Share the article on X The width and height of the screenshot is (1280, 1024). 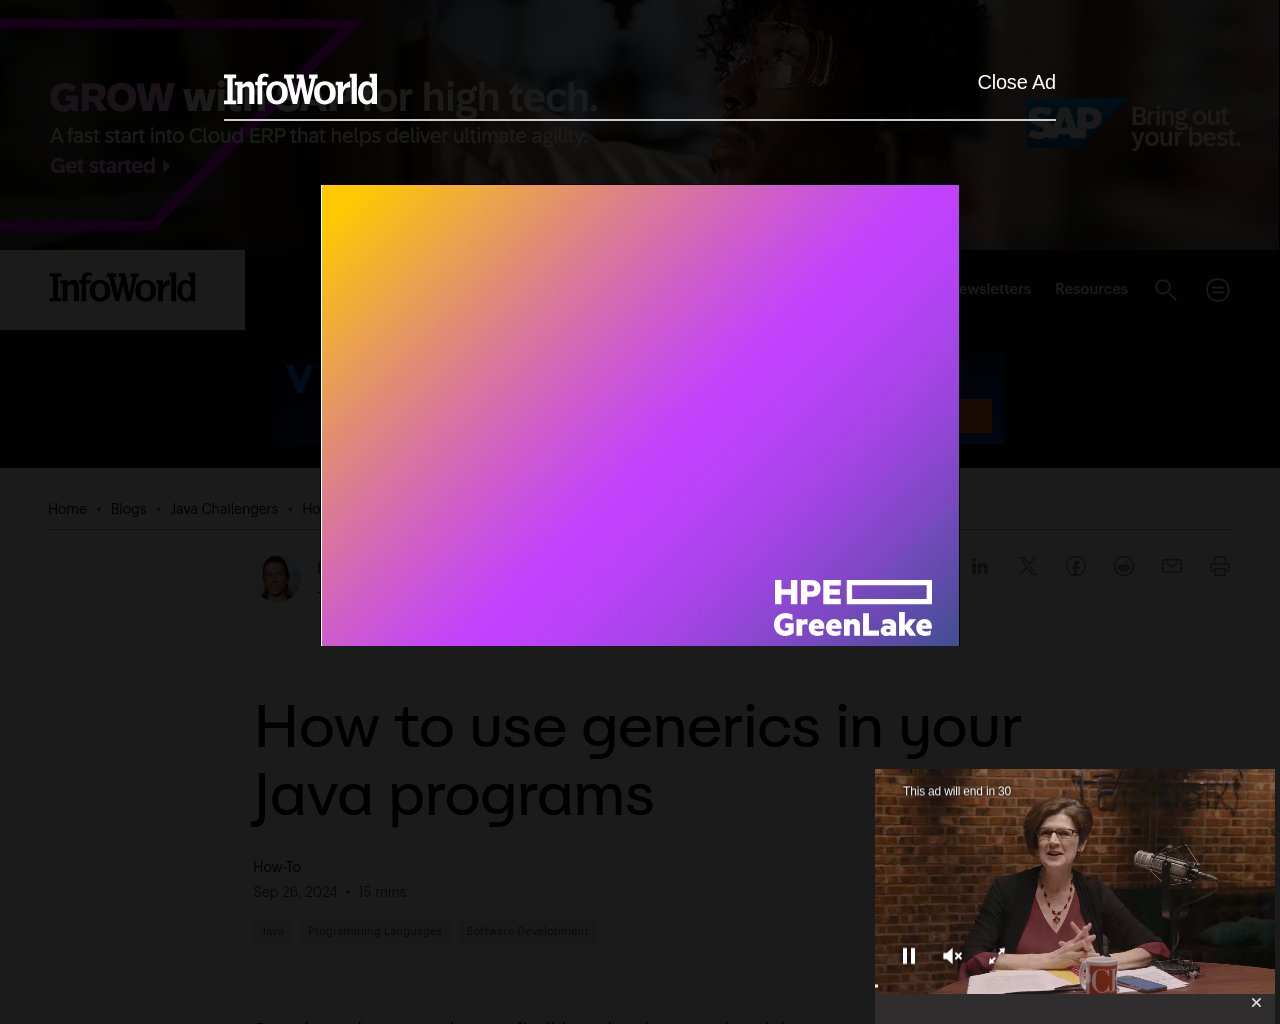coord(1028,566)
